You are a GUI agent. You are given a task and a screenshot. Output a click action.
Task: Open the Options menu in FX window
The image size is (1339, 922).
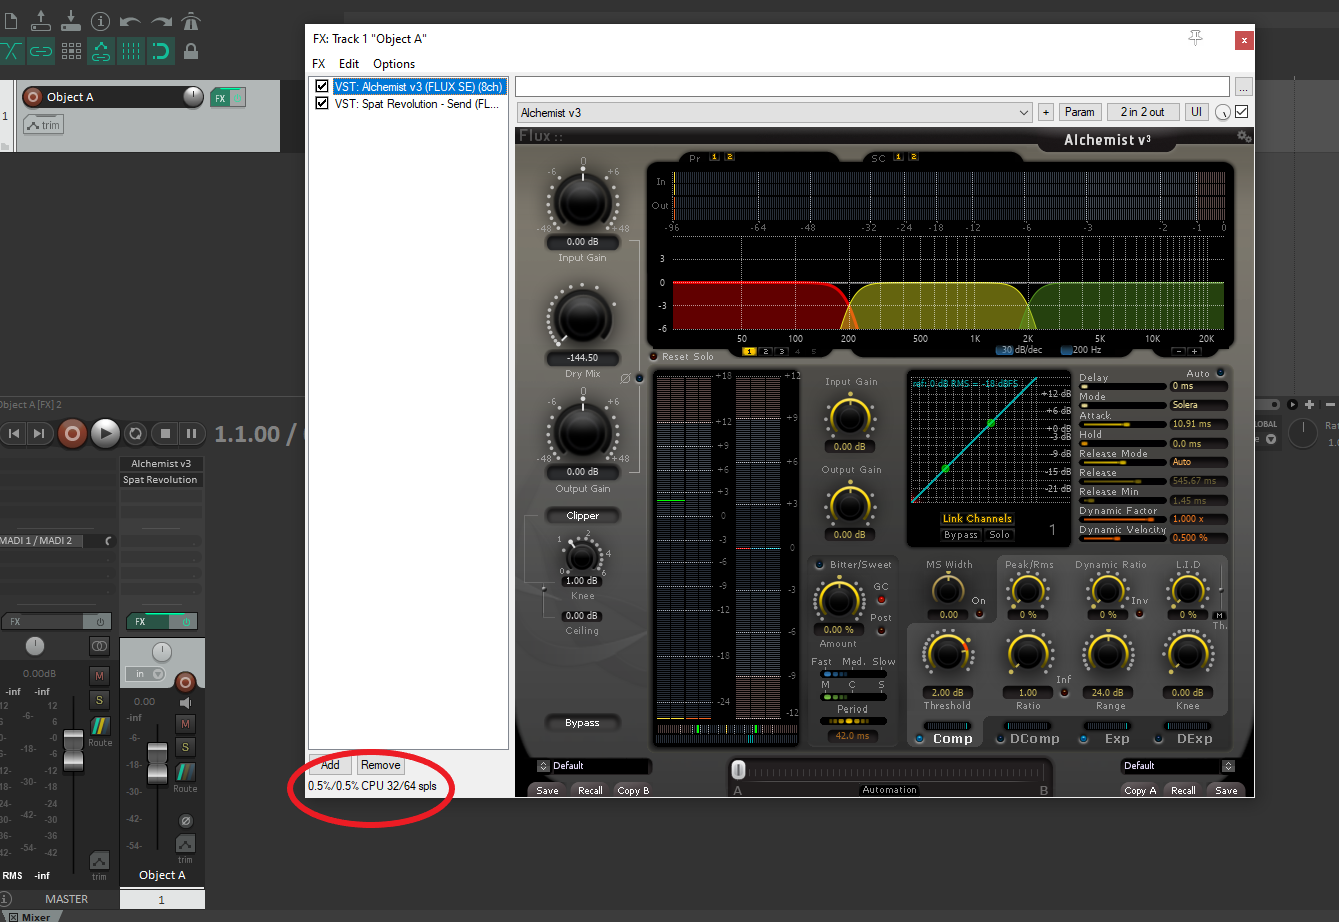coord(394,64)
